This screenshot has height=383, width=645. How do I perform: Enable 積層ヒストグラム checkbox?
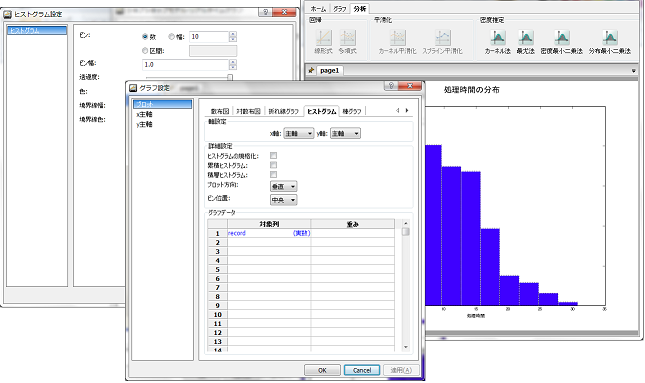[x=273, y=174]
